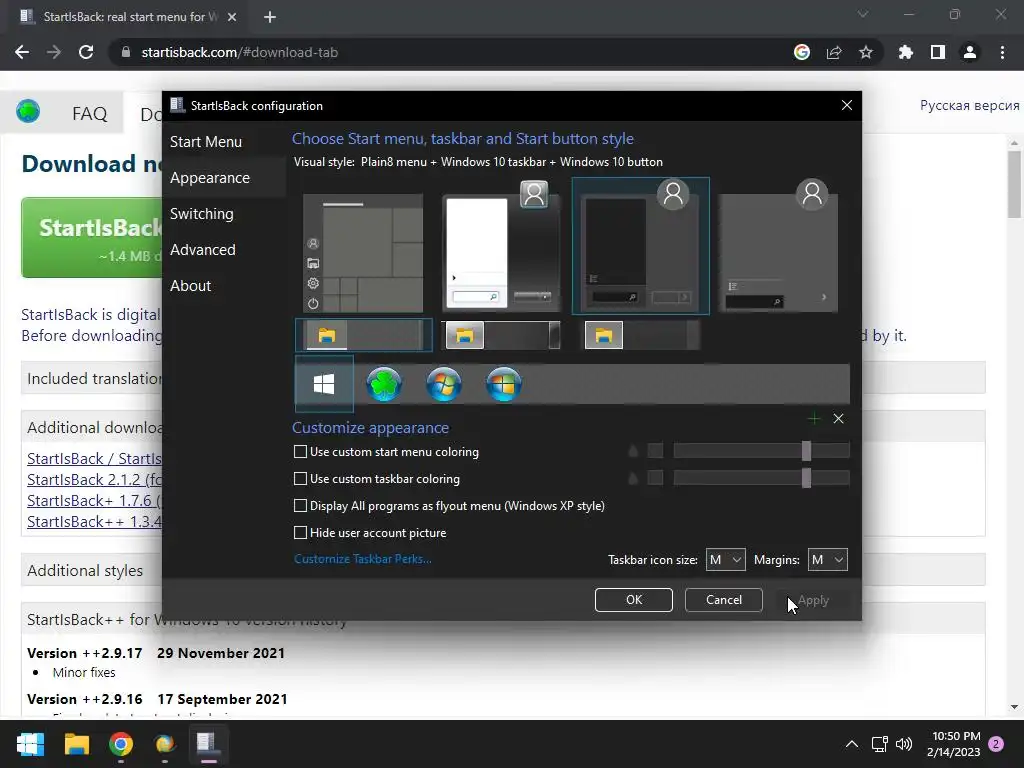The height and width of the screenshot is (768, 1024).
Task: Choose the third flat taskbar style preview
Action: (642, 336)
